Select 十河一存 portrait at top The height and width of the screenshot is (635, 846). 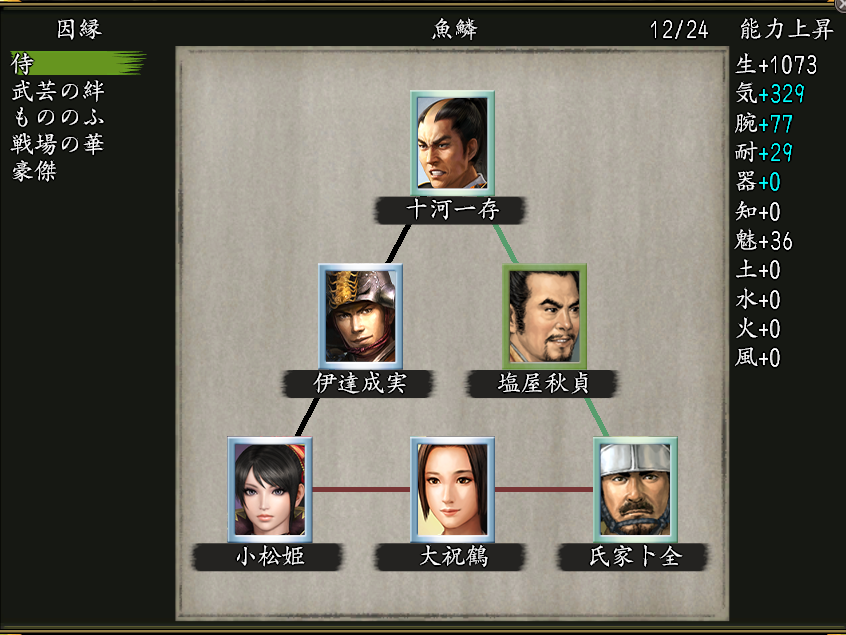click(452, 143)
